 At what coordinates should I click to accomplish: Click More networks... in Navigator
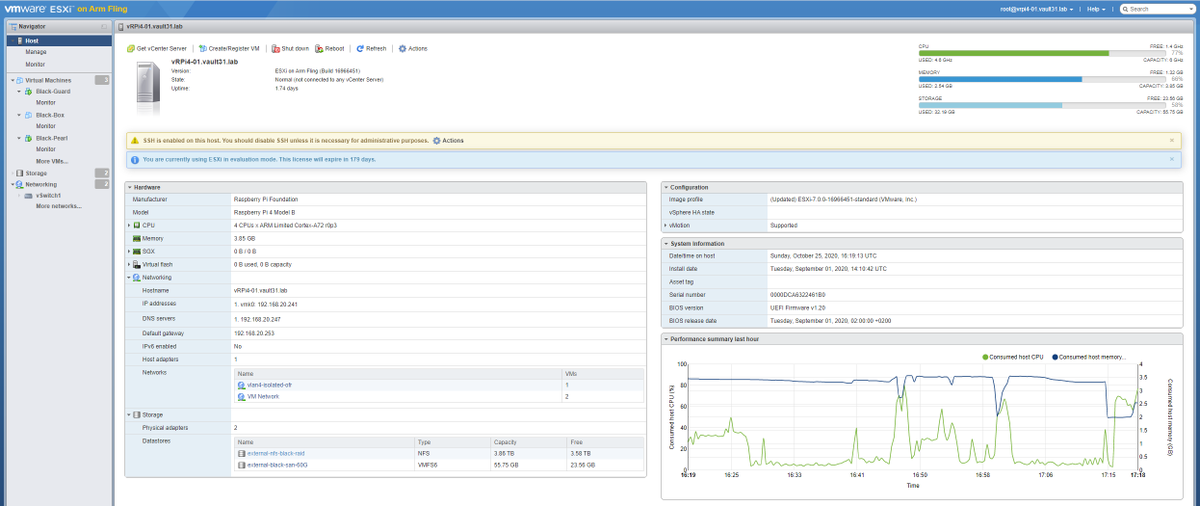[59, 206]
